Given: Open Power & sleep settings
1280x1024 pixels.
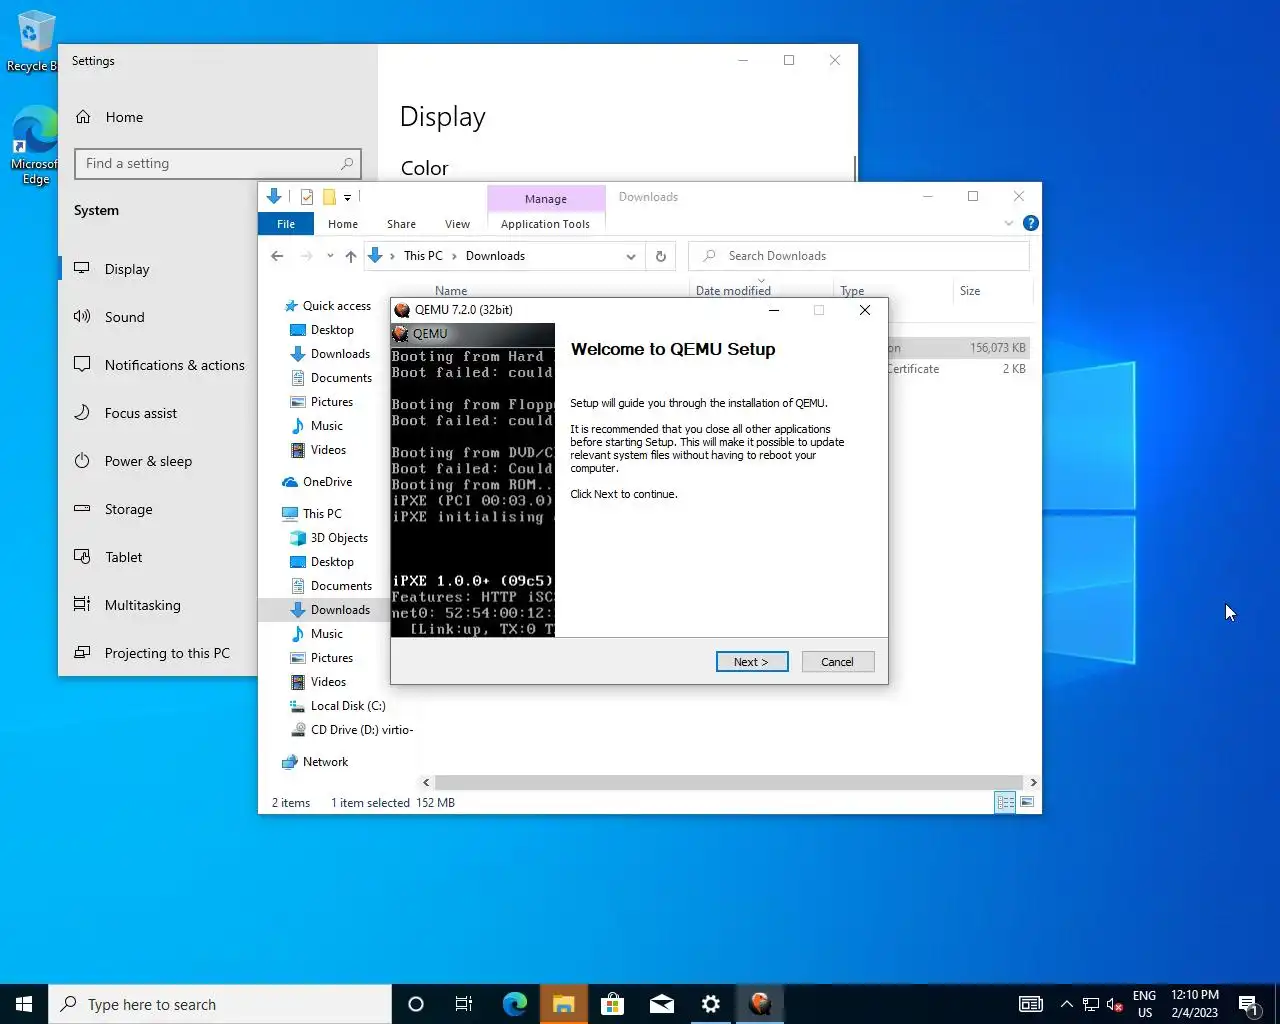Looking at the screenshot, I should click(x=148, y=461).
